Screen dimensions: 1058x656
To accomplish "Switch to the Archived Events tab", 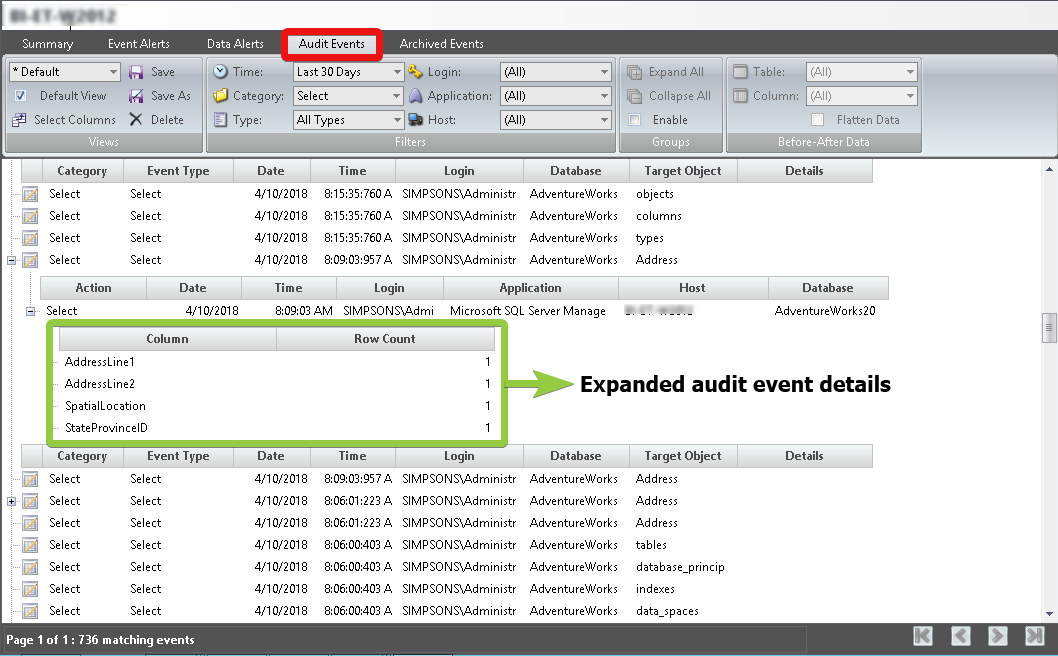I will 441,44.
